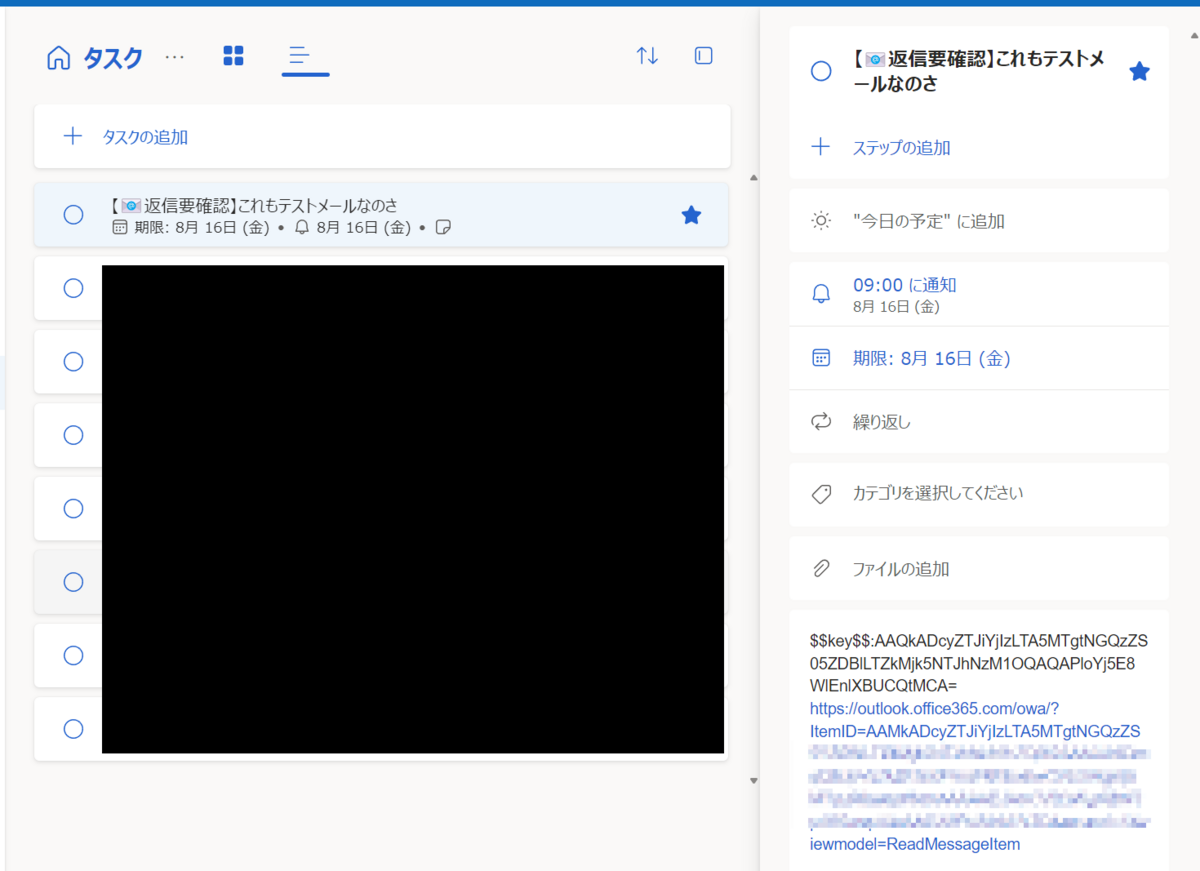Mark the 返信要確認 list task complete

tap(73, 215)
